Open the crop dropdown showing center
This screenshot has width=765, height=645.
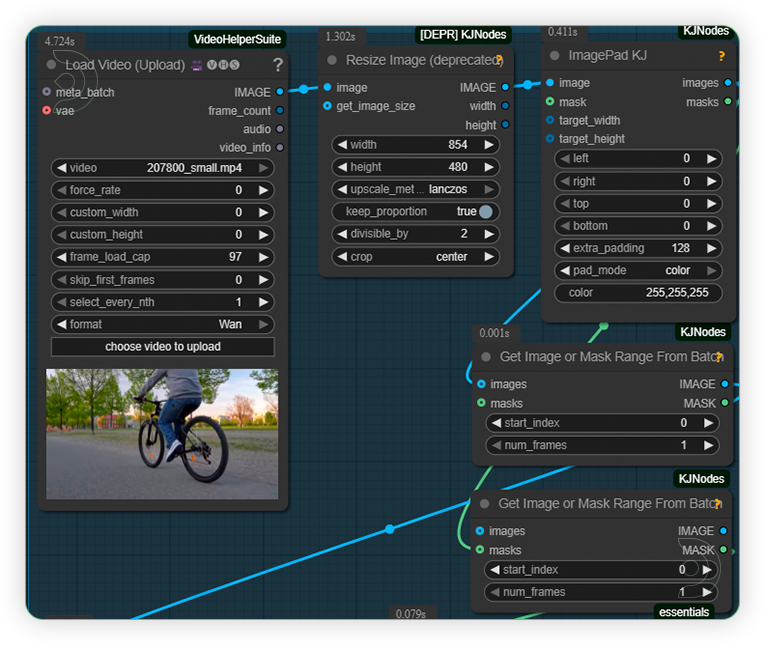(416, 257)
